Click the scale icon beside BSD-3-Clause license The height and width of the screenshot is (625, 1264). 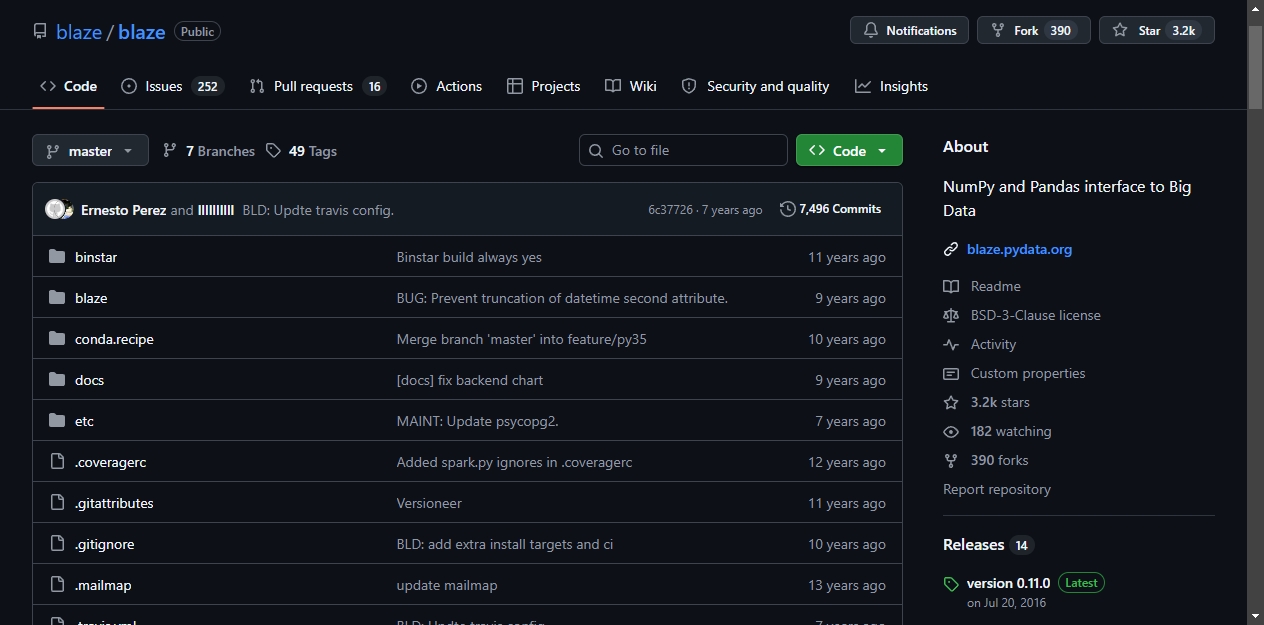click(x=951, y=315)
